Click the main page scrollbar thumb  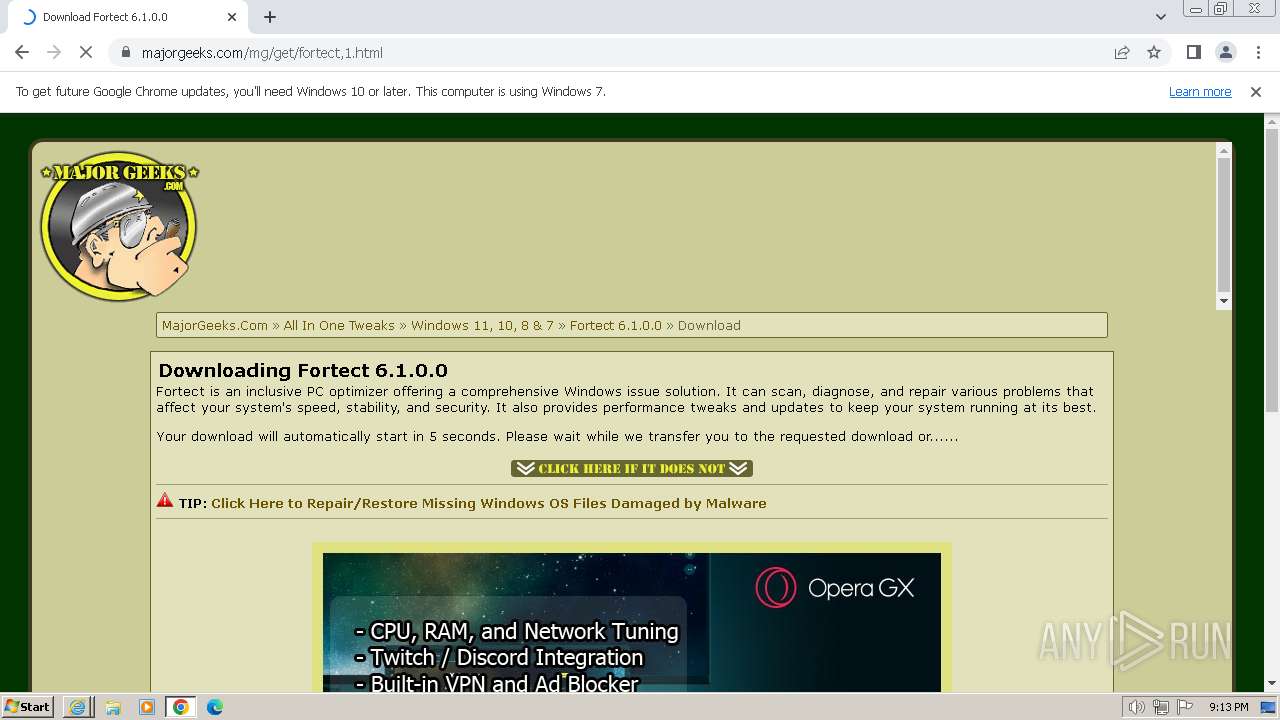point(1272,270)
